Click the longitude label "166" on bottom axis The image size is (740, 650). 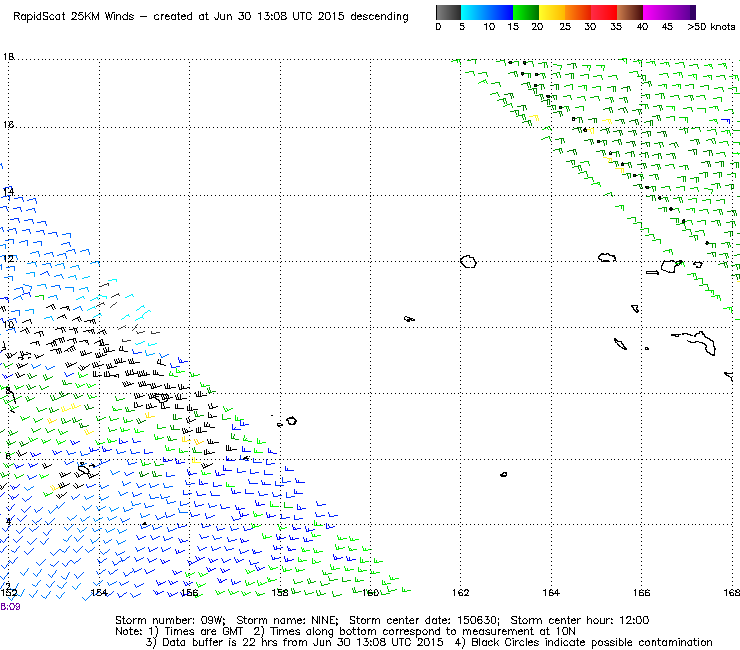pyautogui.click(x=641, y=592)
